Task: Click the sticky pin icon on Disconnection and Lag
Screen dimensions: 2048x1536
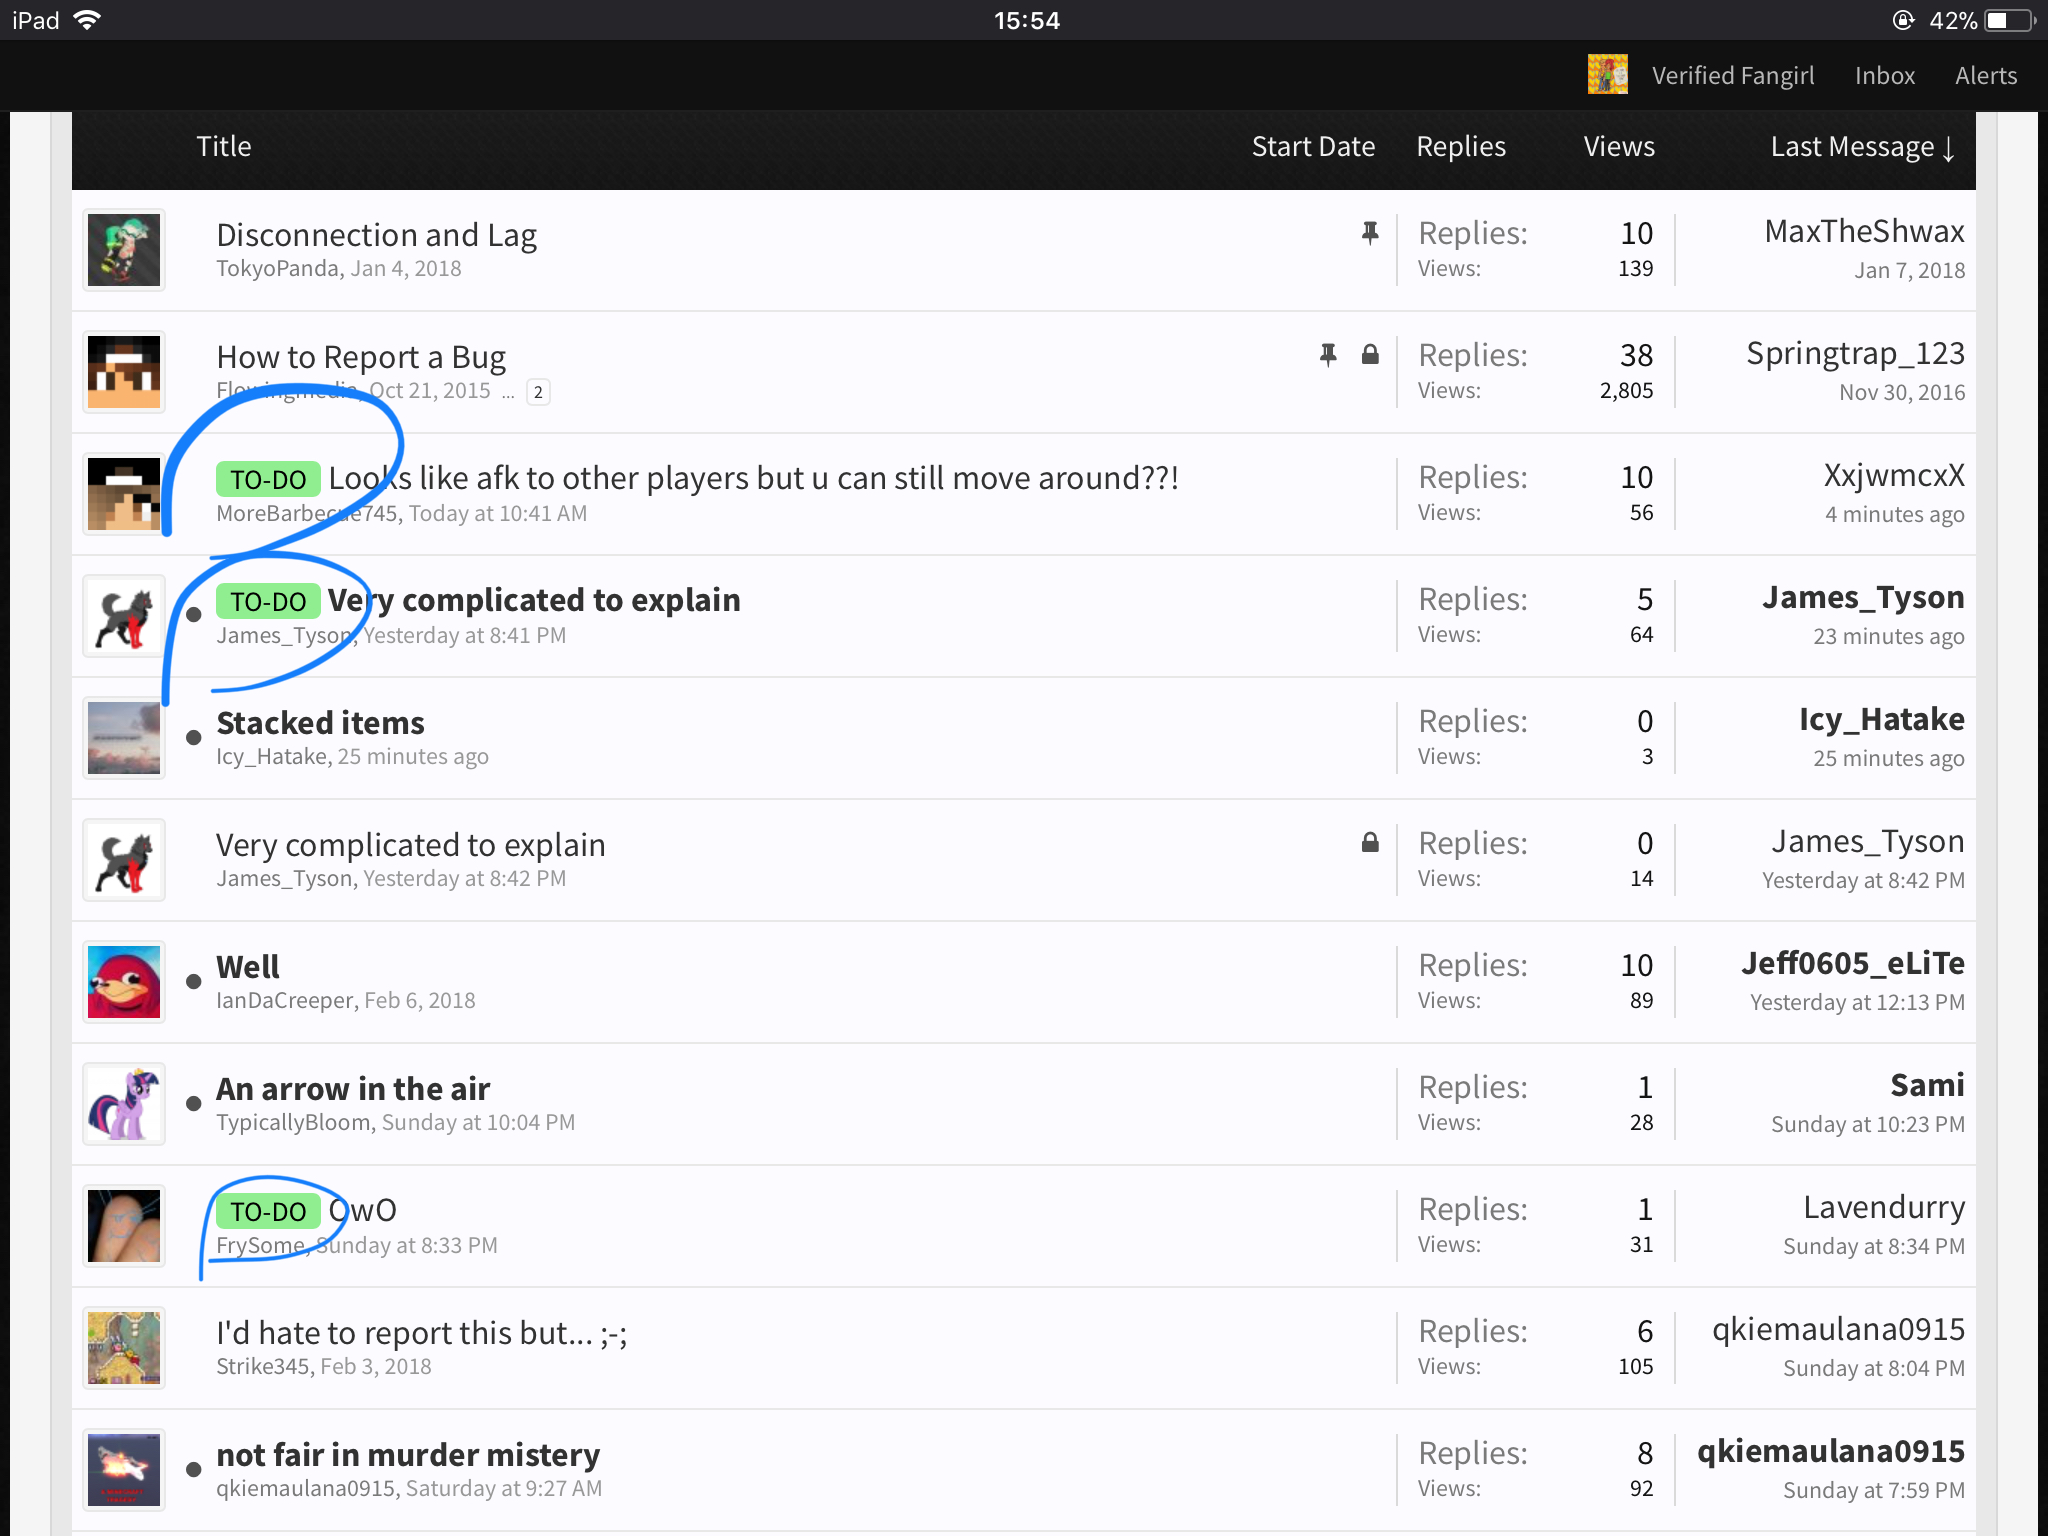Action: (x=1370, y=233)
